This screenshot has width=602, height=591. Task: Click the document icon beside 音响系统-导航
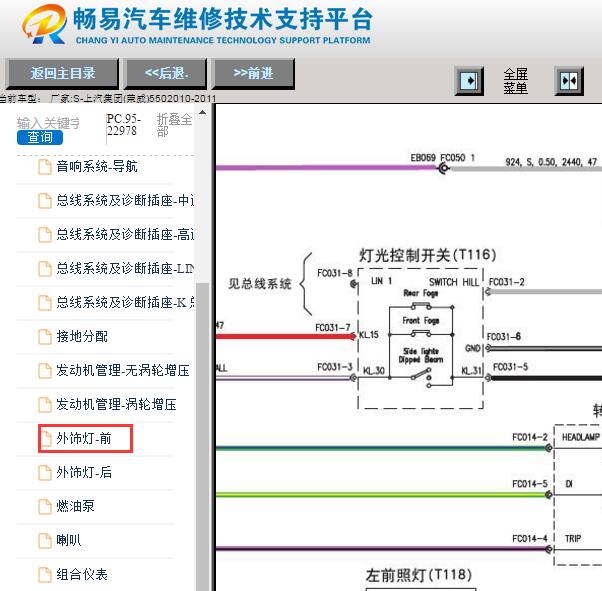(45, 167)
